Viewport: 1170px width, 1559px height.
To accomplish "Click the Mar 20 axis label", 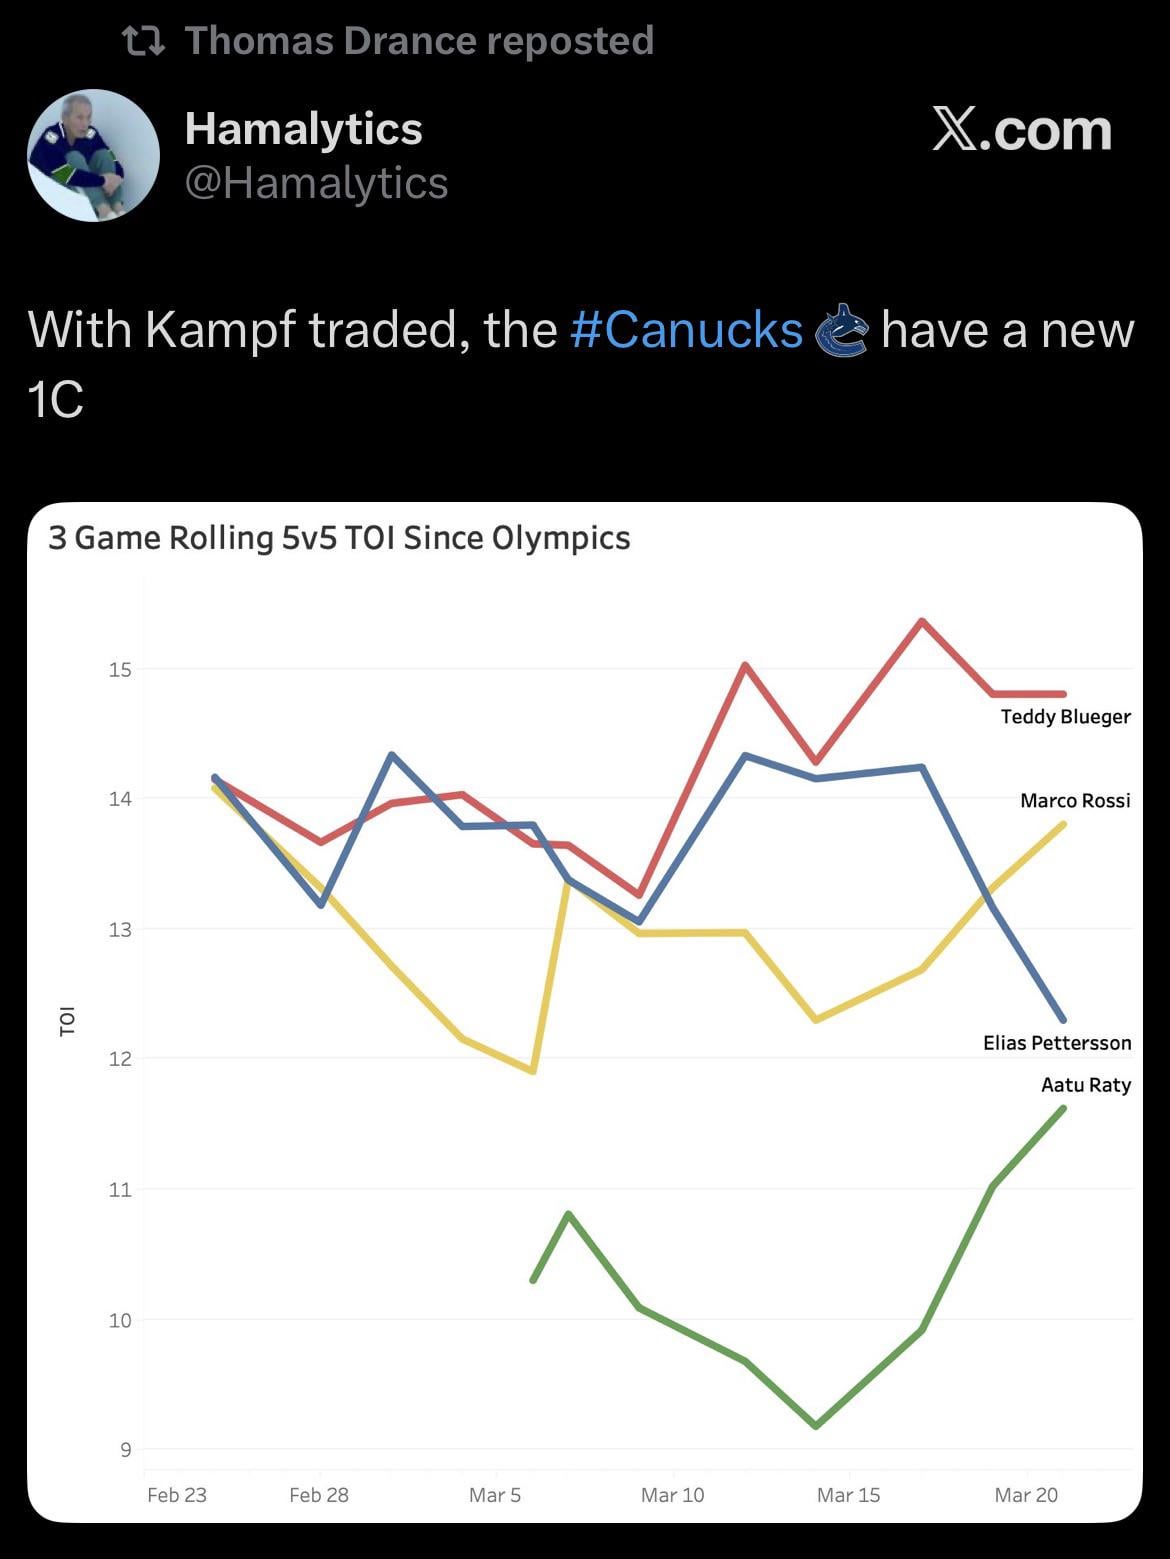I will point(1025,1495).
